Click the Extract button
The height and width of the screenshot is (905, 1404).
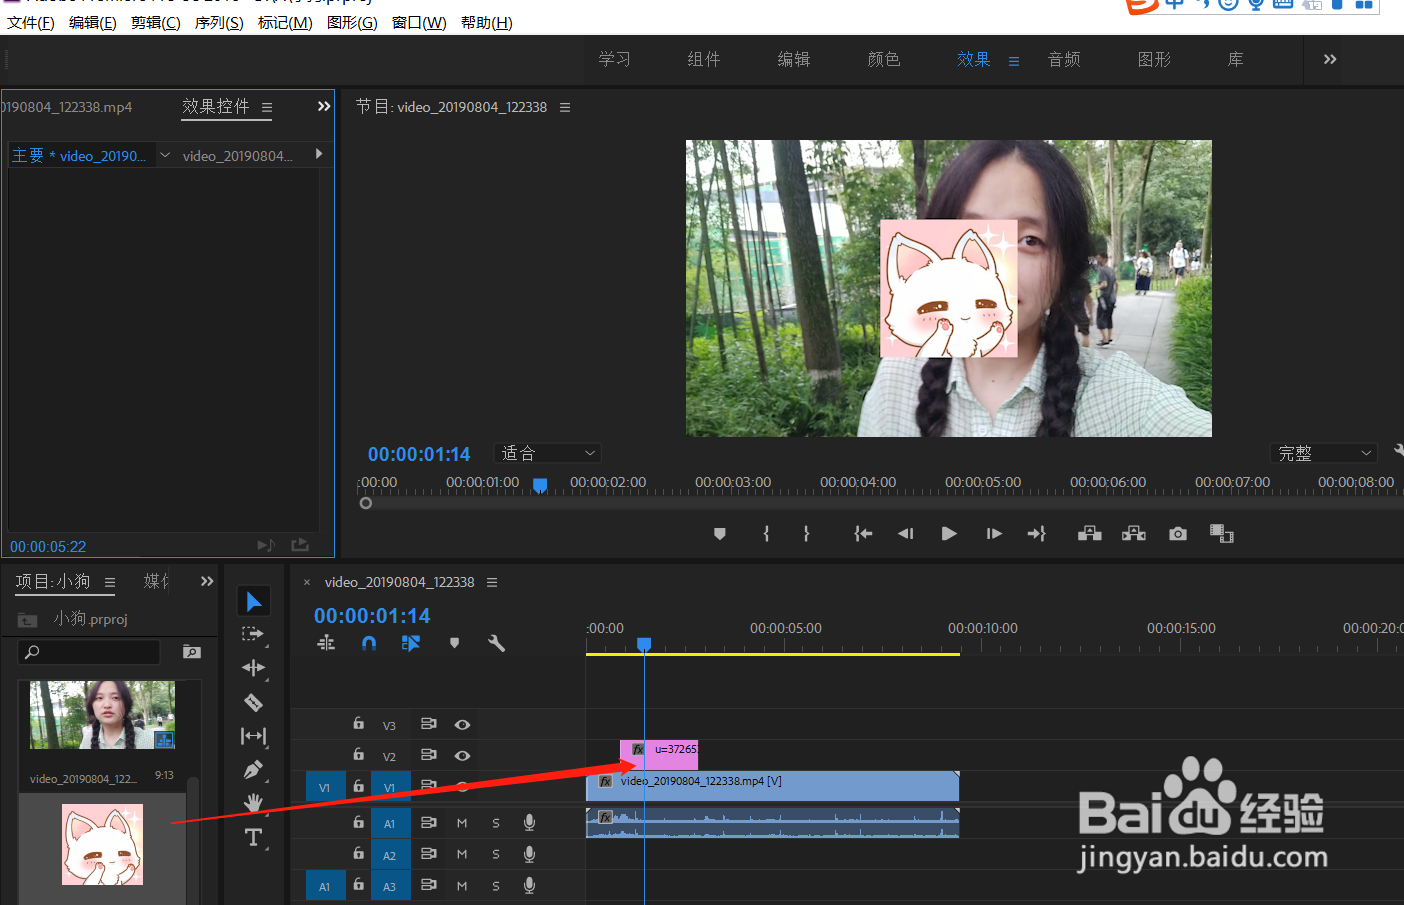pos(1134,534)
